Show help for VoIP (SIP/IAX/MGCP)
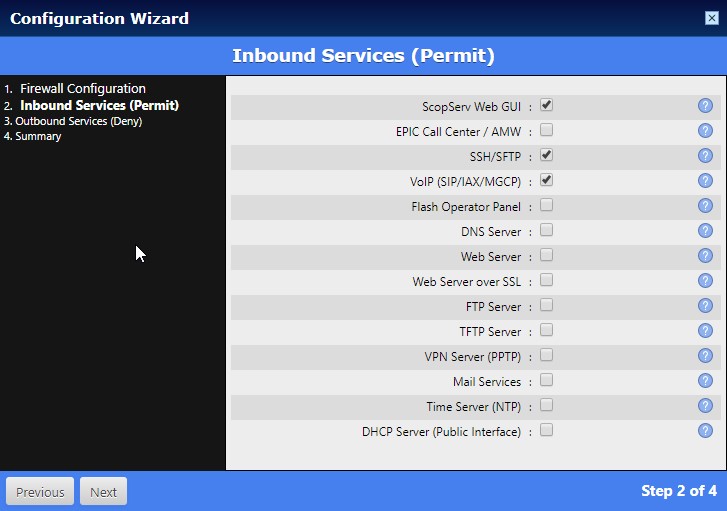Image resolution: width=727 pixels, height=511 pixels. pyautogui.click(x=705, y=181)
